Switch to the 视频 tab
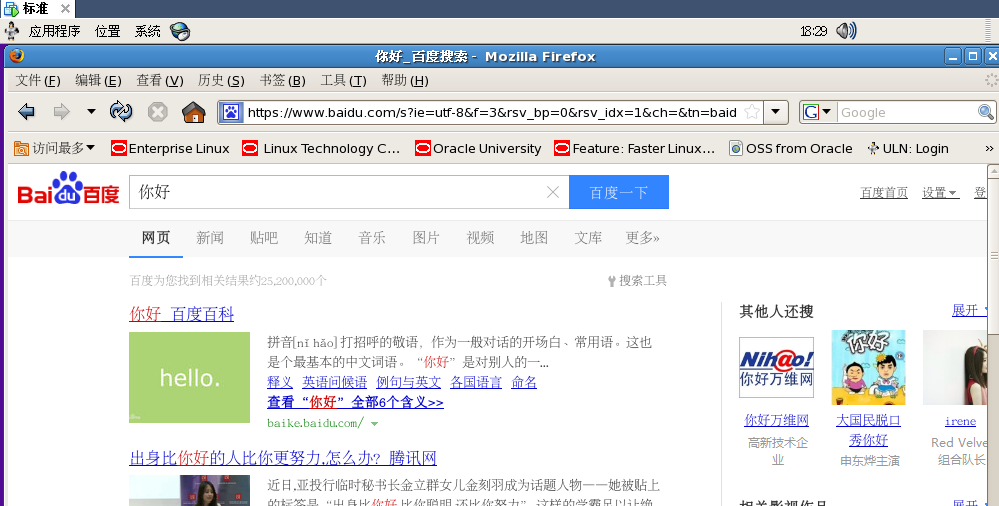Screen dimensions: 999x506 click(x=480, y=238)
